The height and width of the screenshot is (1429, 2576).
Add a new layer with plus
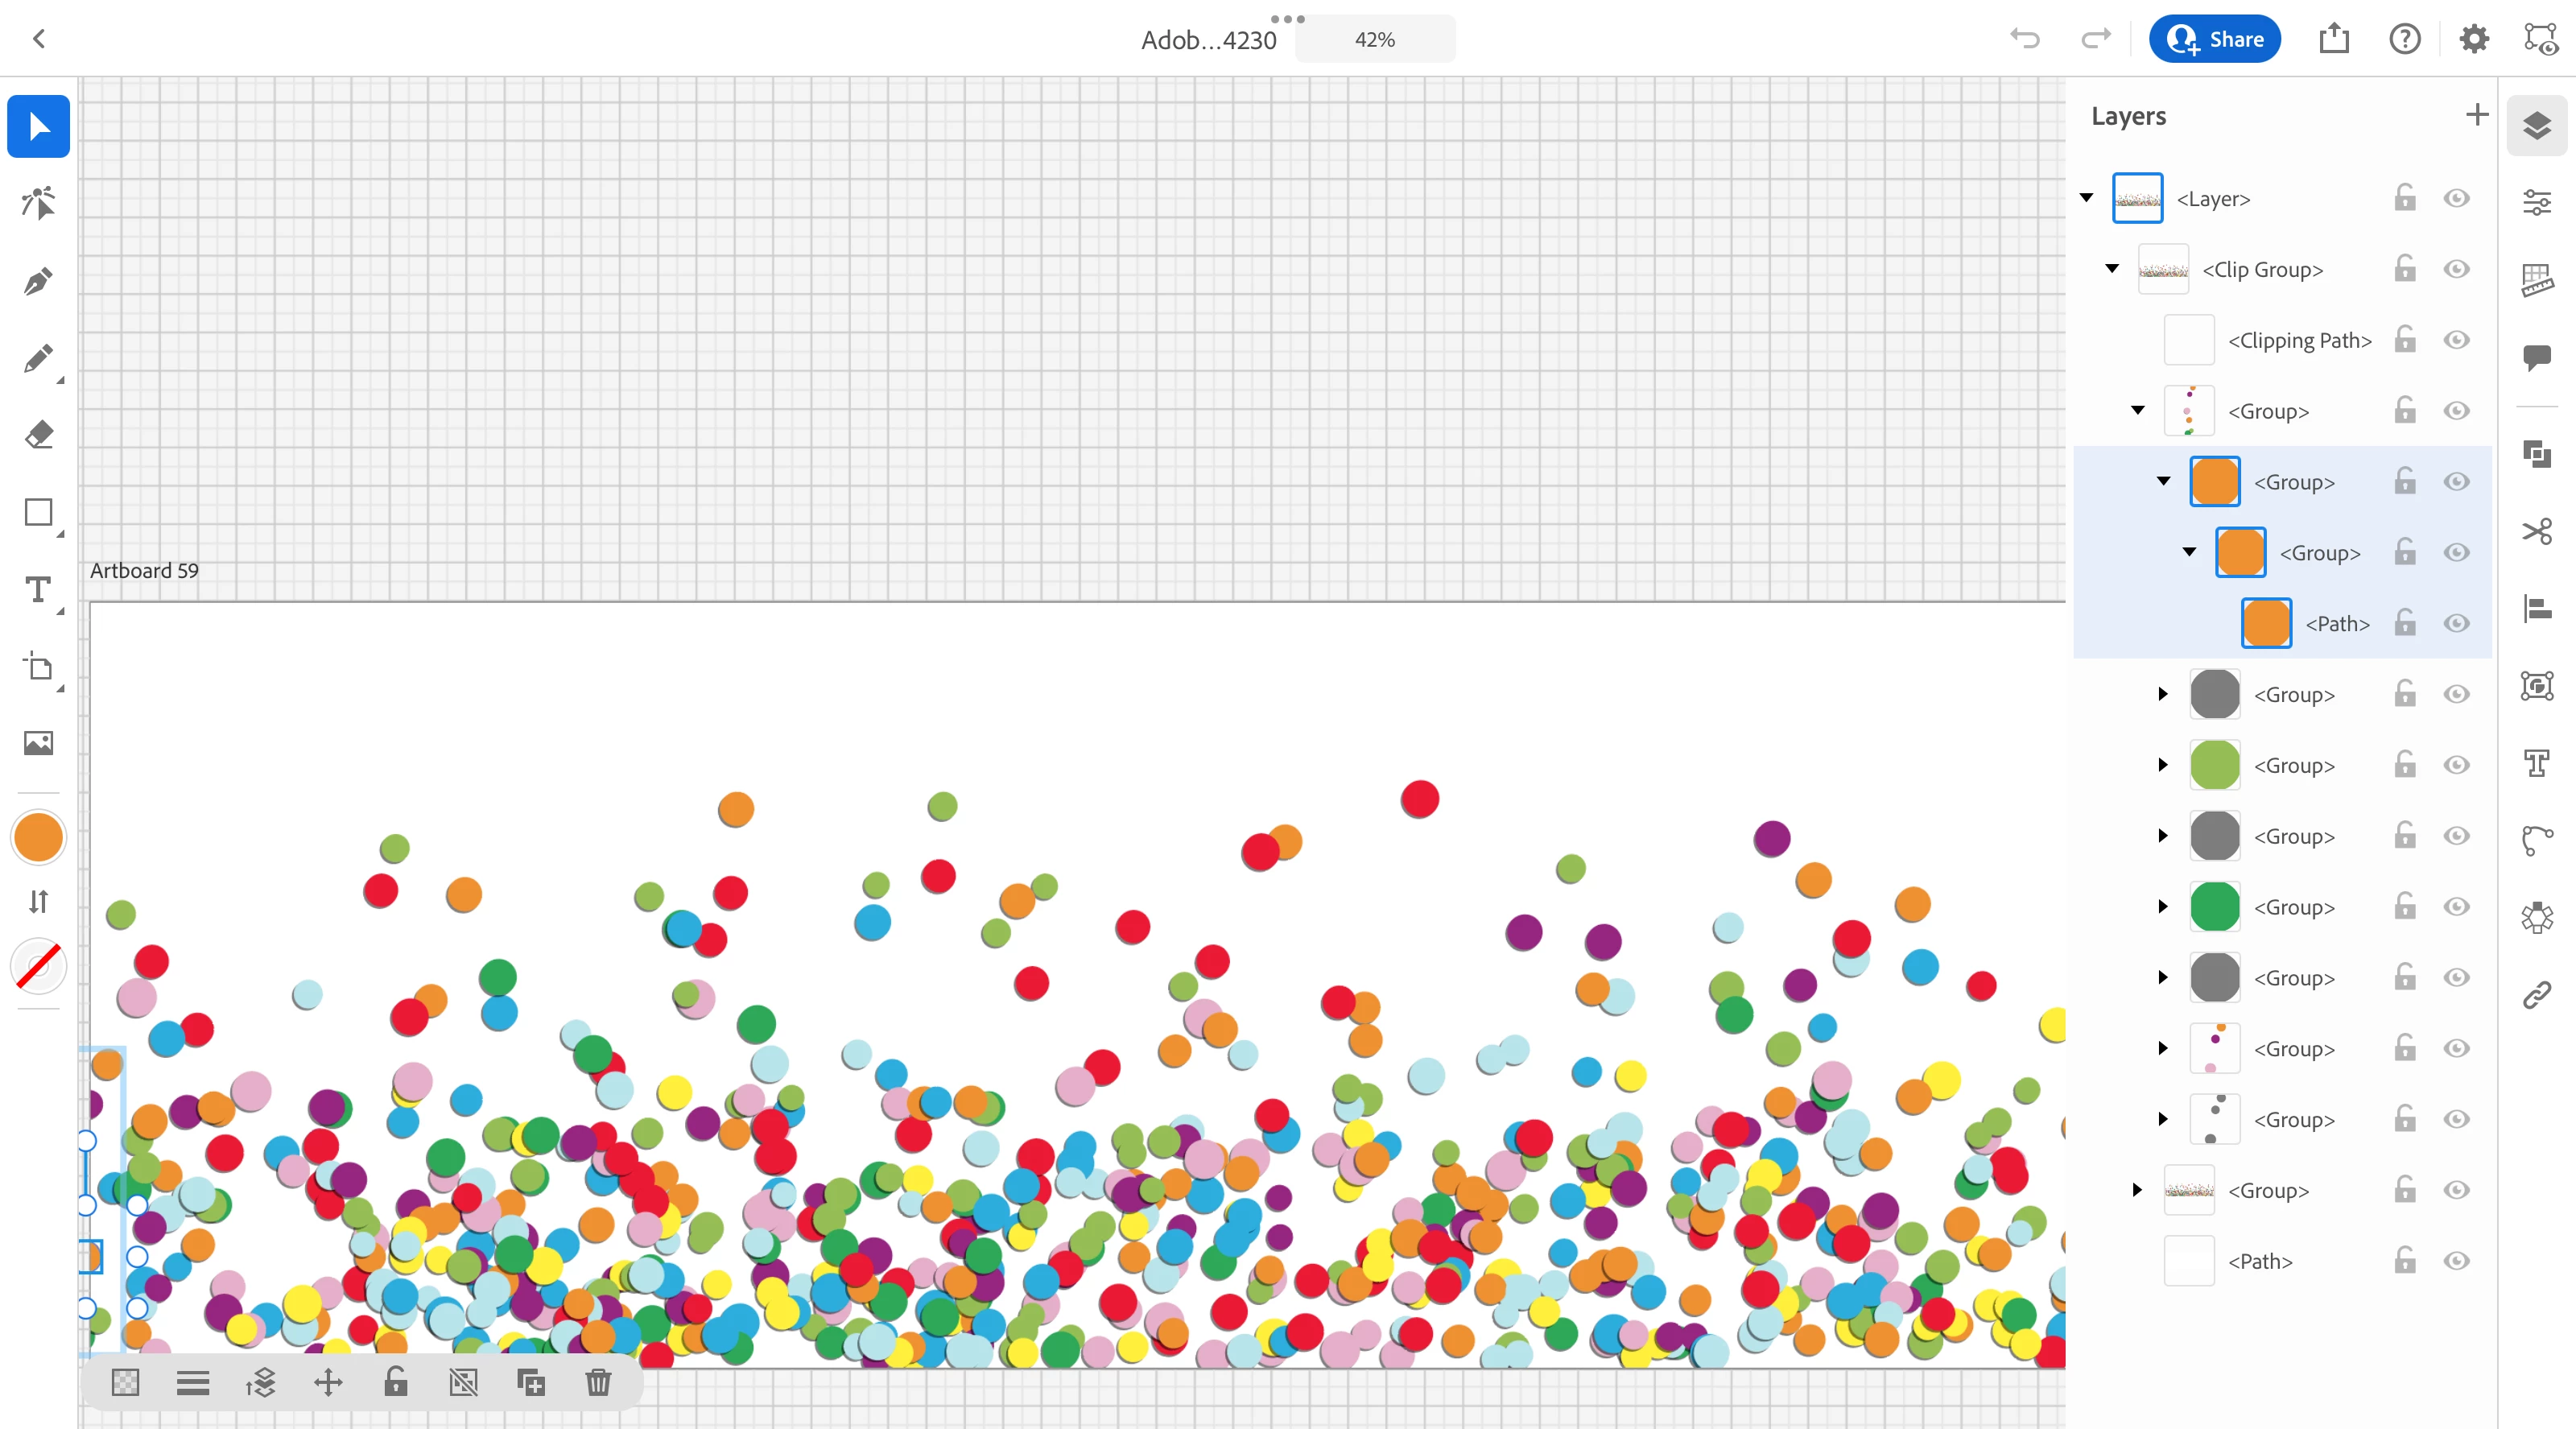coord(2476,115)
